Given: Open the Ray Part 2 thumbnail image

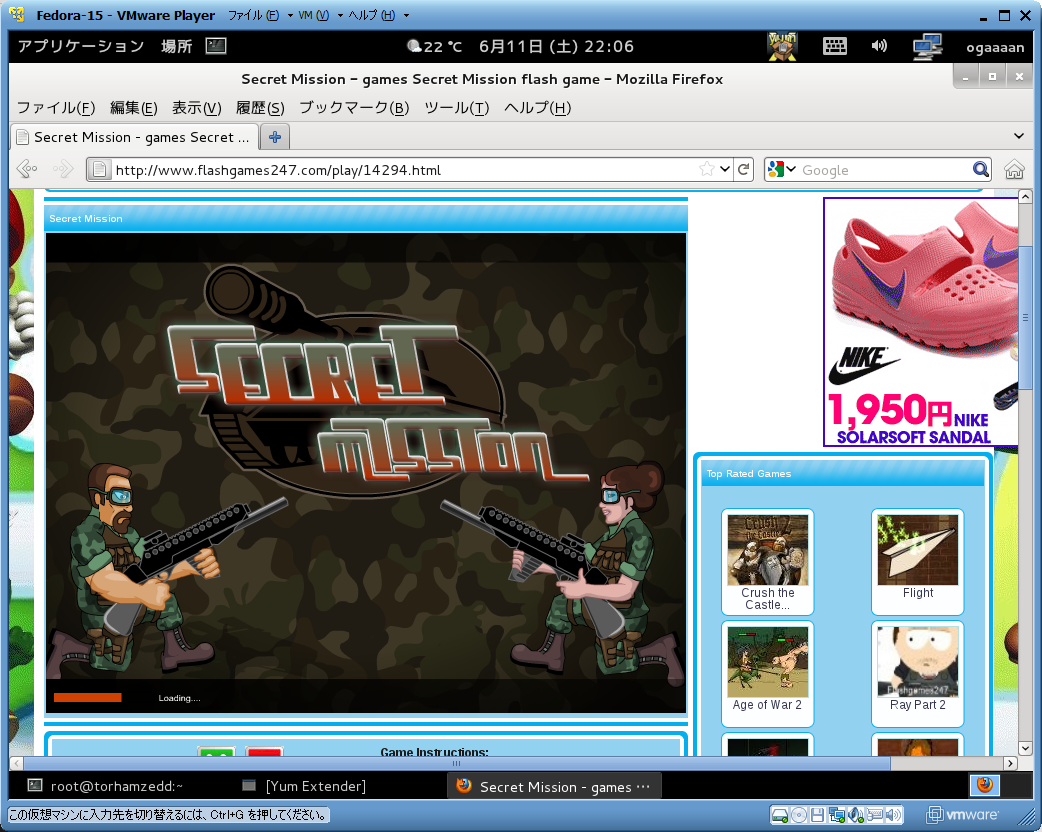Looking at the screenshot, I should [918, 662].
